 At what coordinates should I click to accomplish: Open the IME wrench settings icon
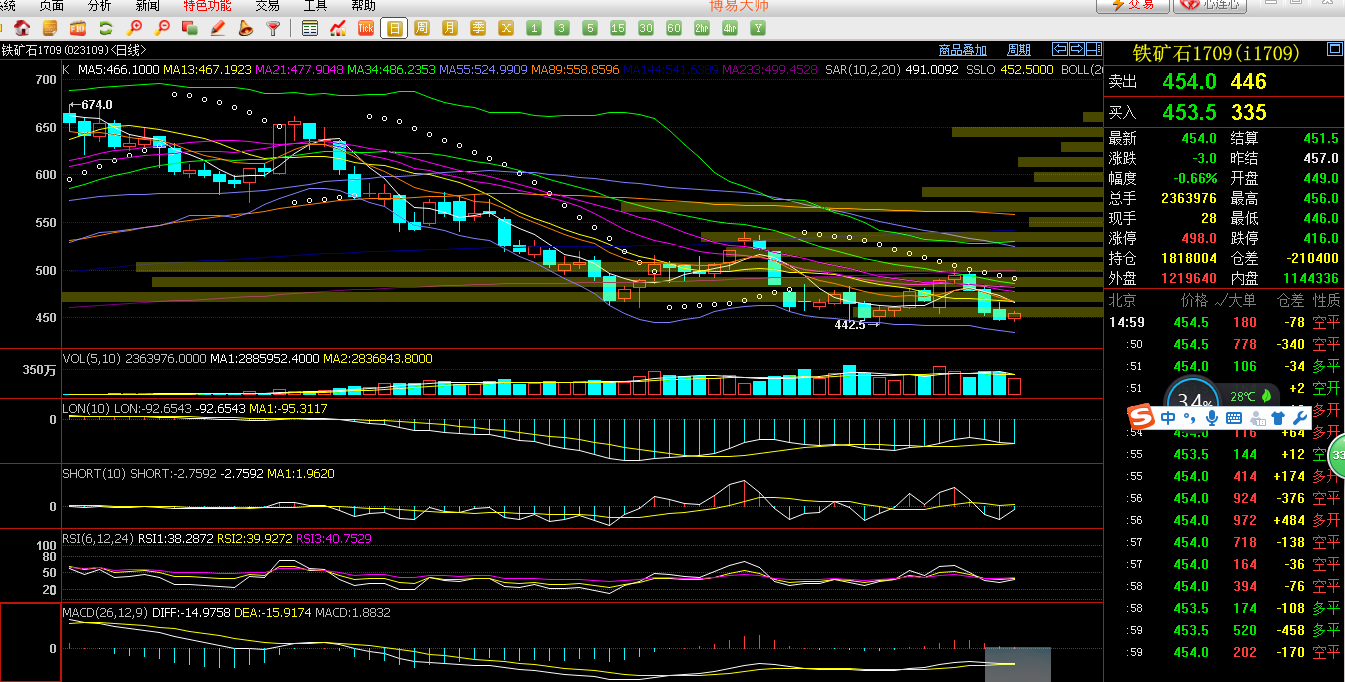(1299, 417)
